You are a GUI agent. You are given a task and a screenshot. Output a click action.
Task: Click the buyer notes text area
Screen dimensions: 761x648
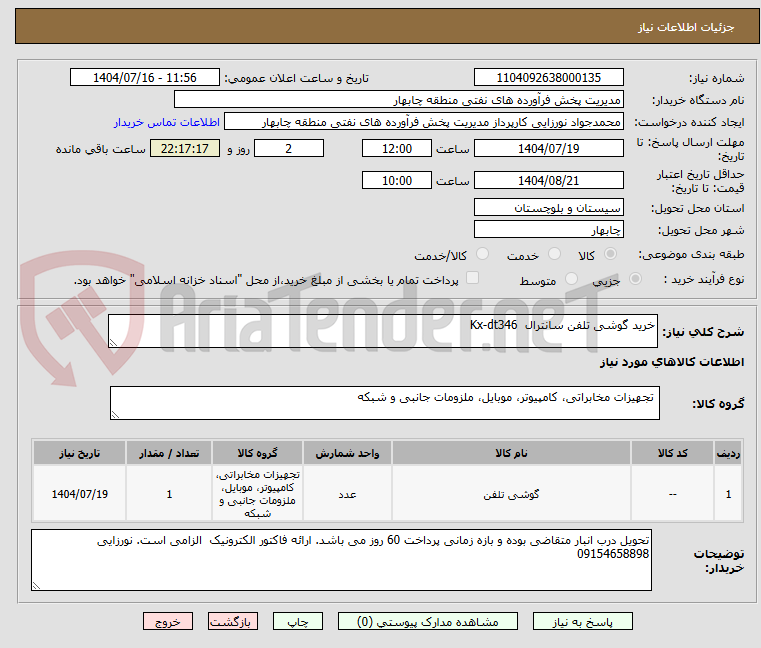coord(341,560)
